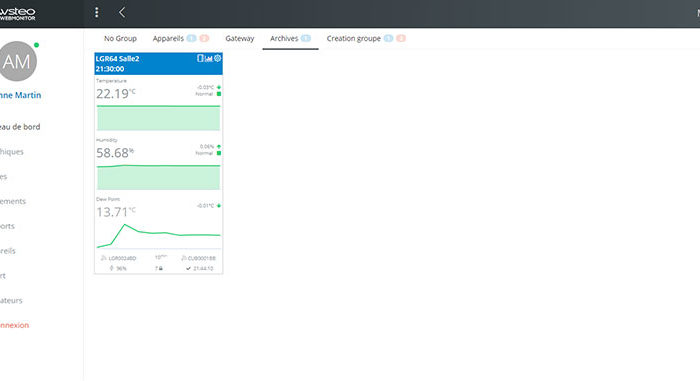700x381 pixels.
Task: Open LGR64 Salle2 device details icon
Action: click(200, 58)
